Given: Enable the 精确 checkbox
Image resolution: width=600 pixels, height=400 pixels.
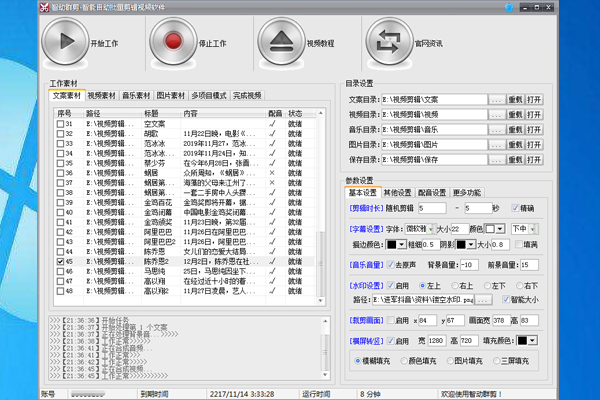Looking at the screenshot, I should [x=516, y=208].
